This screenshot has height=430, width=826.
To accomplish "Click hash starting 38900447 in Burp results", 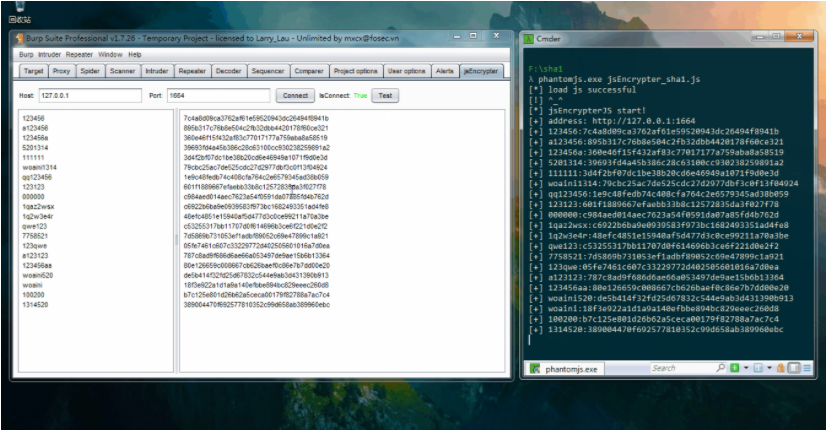I will coord(257,305).
